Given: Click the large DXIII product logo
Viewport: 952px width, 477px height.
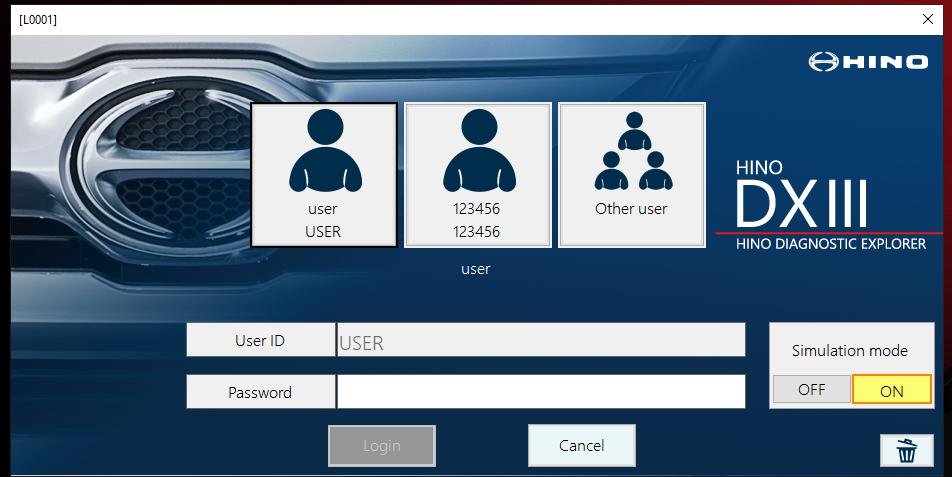Looking at the screenshot, I should click(801, 203).
